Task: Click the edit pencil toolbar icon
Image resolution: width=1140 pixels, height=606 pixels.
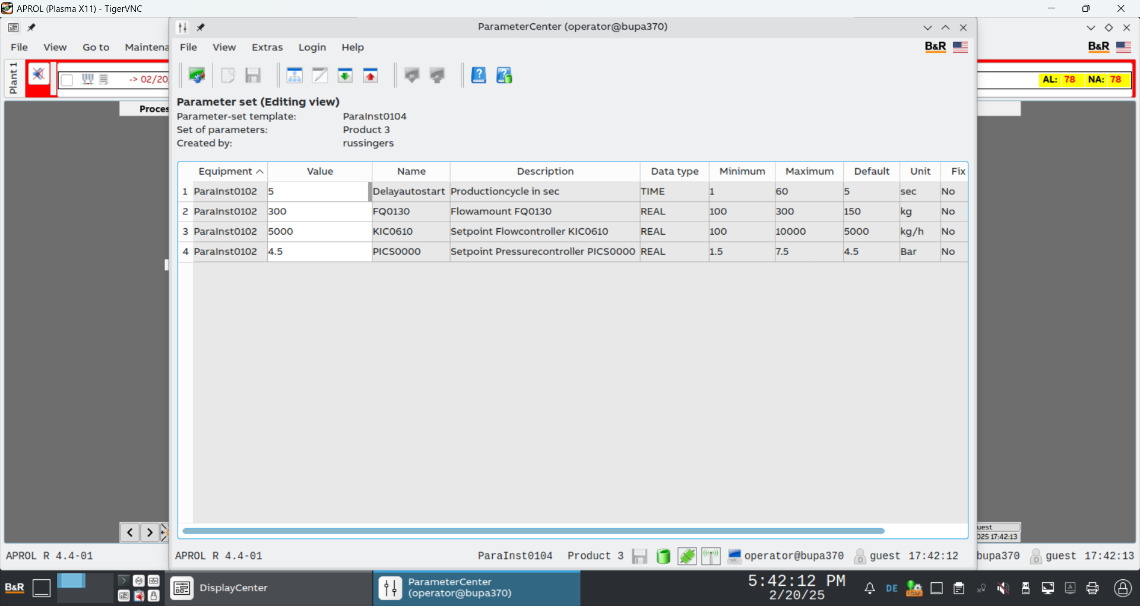Action: point(320,75)
